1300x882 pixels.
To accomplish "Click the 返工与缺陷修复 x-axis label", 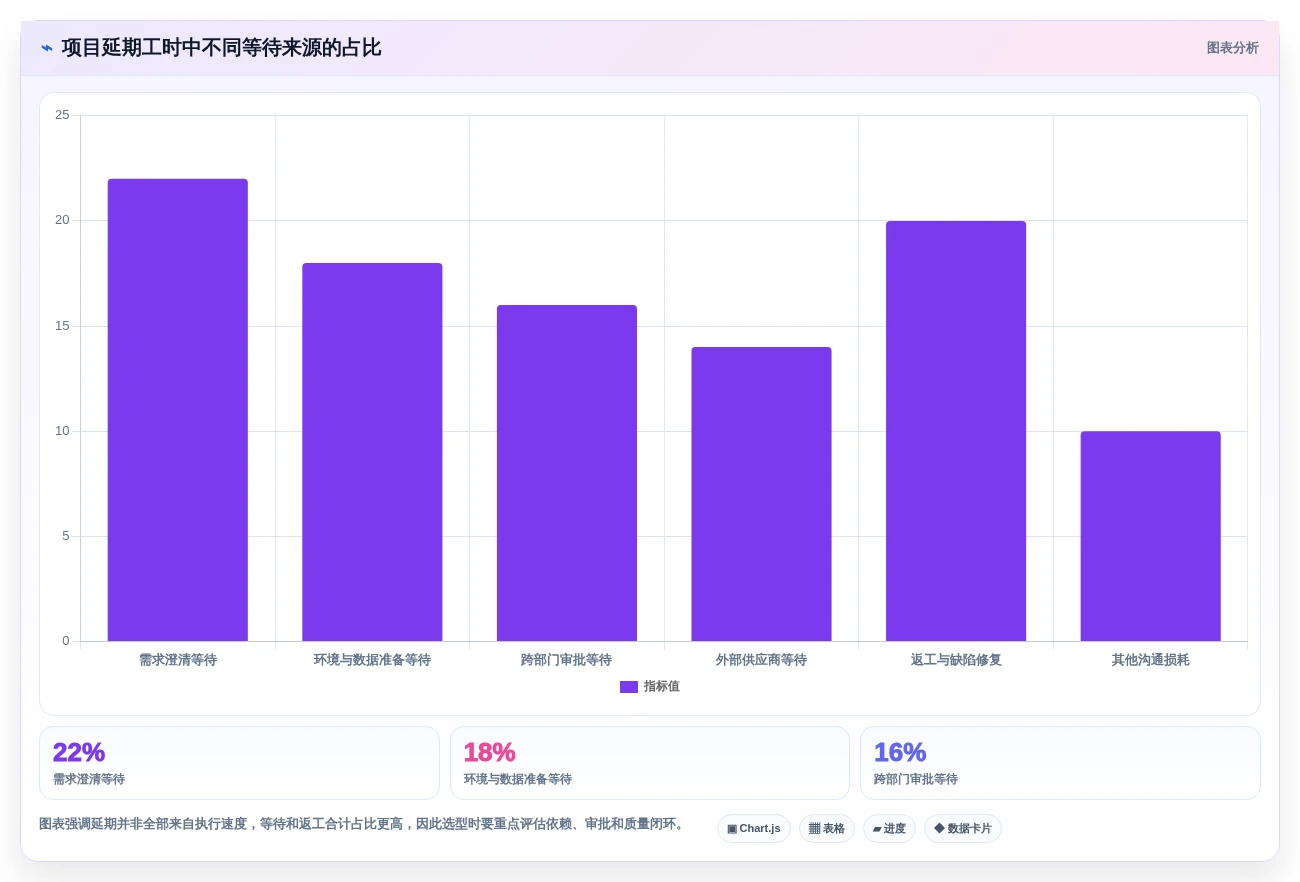I will (956, 660).
